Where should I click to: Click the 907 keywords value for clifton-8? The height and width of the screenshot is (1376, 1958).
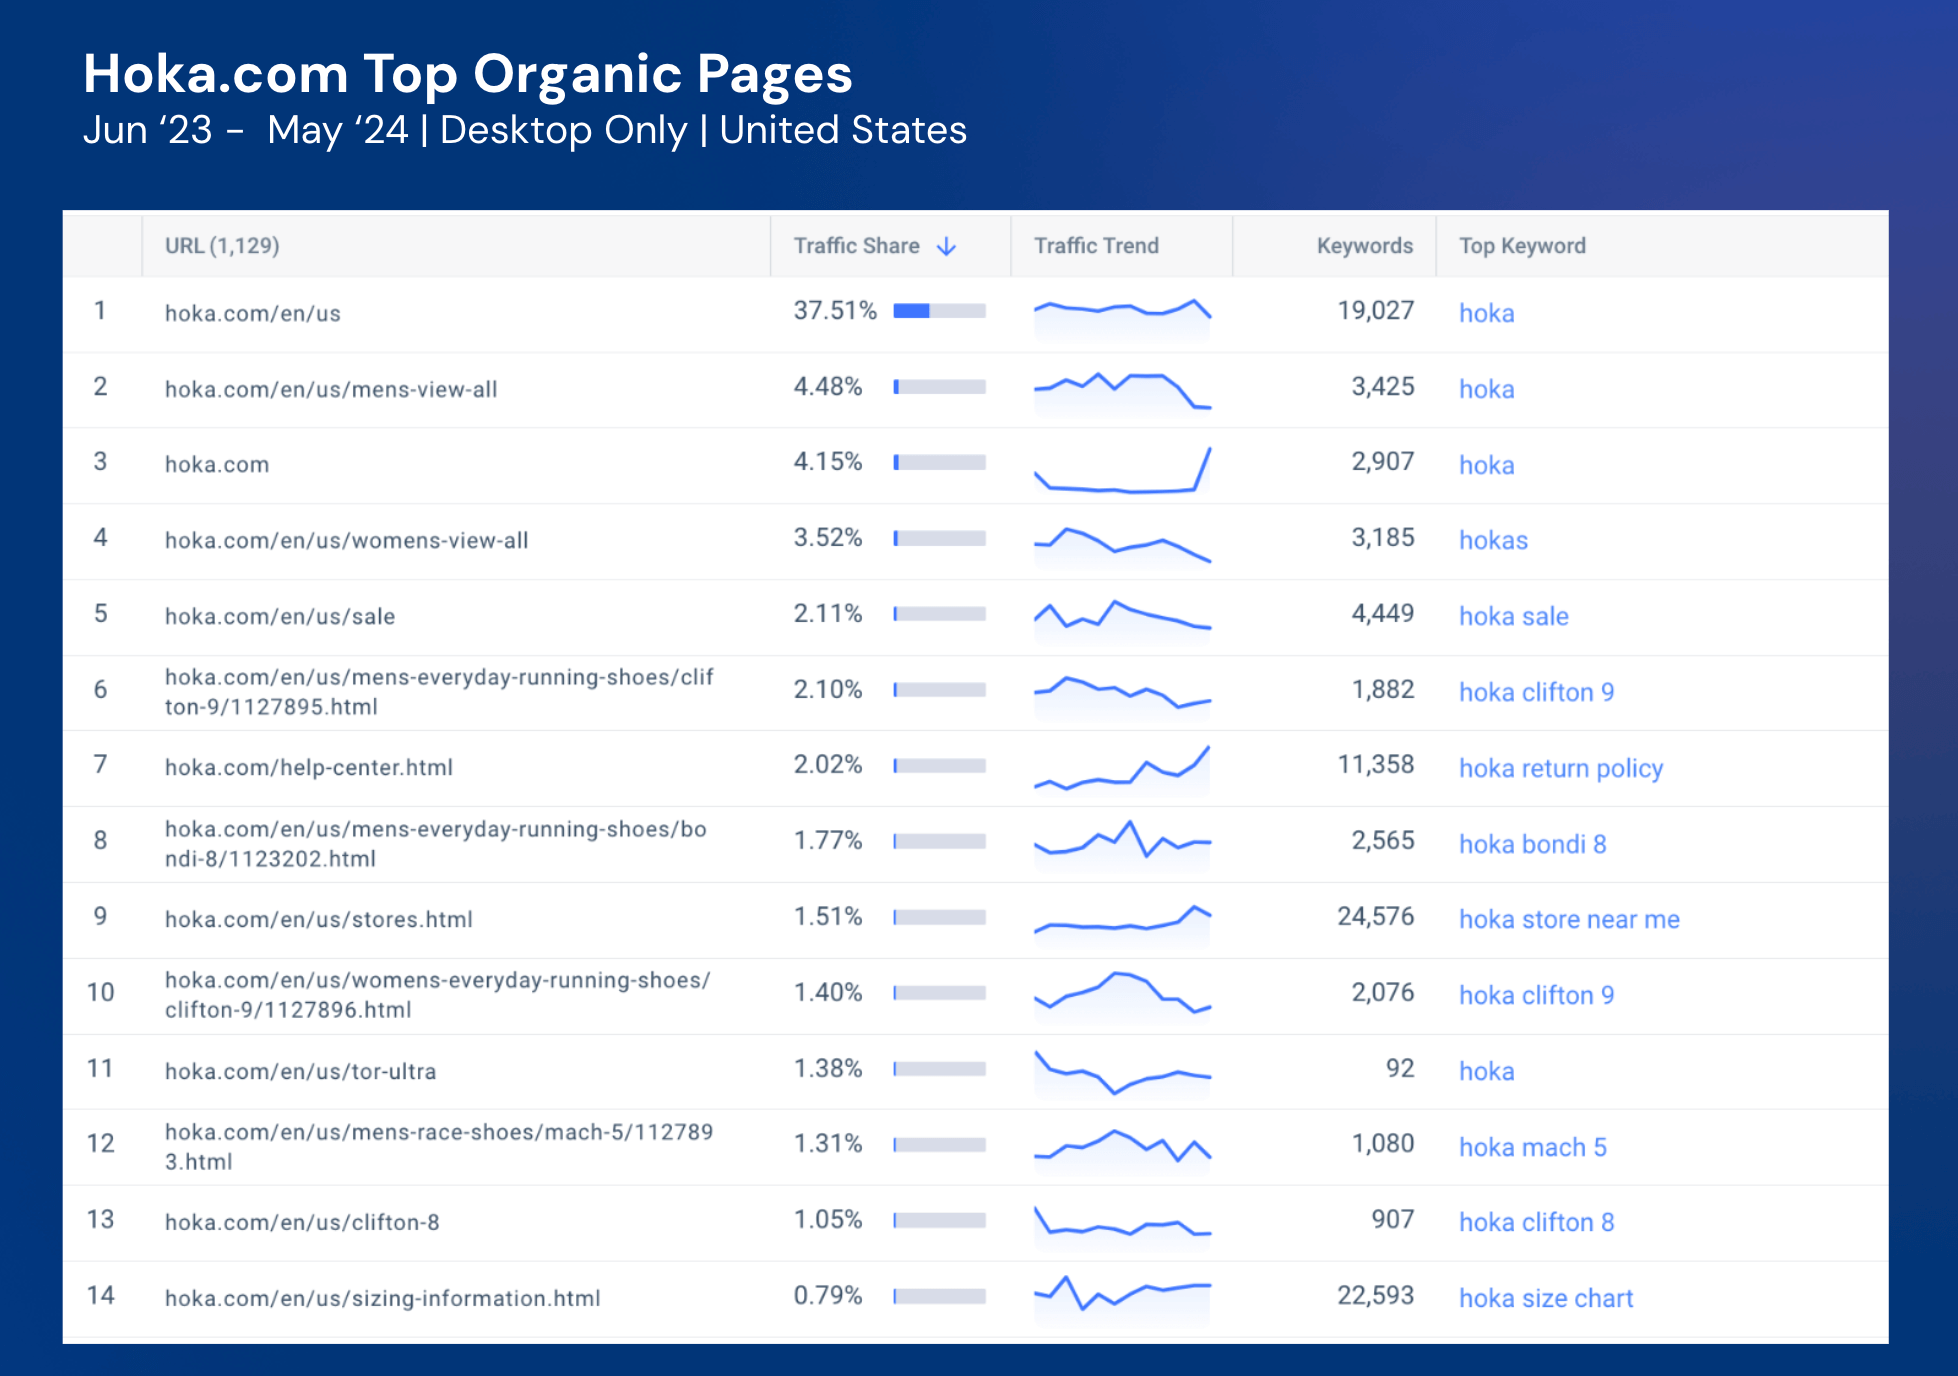click(x=1392, y=1220)
